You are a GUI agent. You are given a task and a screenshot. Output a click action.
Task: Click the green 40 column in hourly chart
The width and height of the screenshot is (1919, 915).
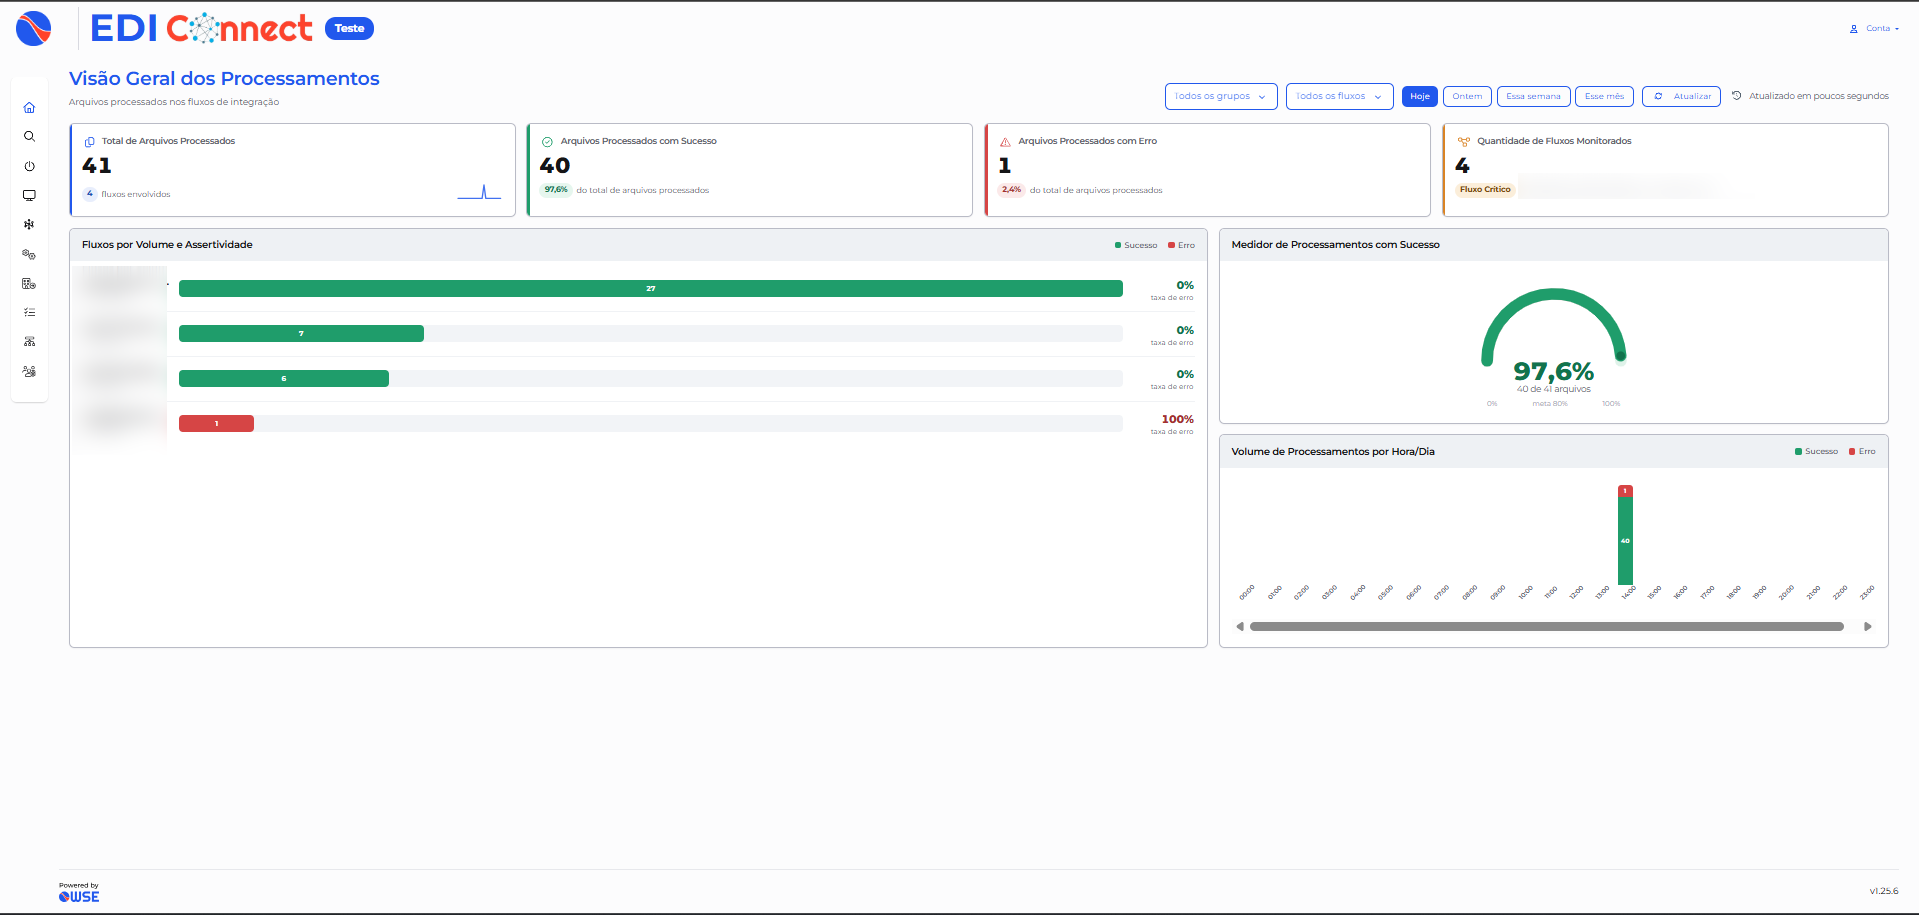pos(1625,541)
